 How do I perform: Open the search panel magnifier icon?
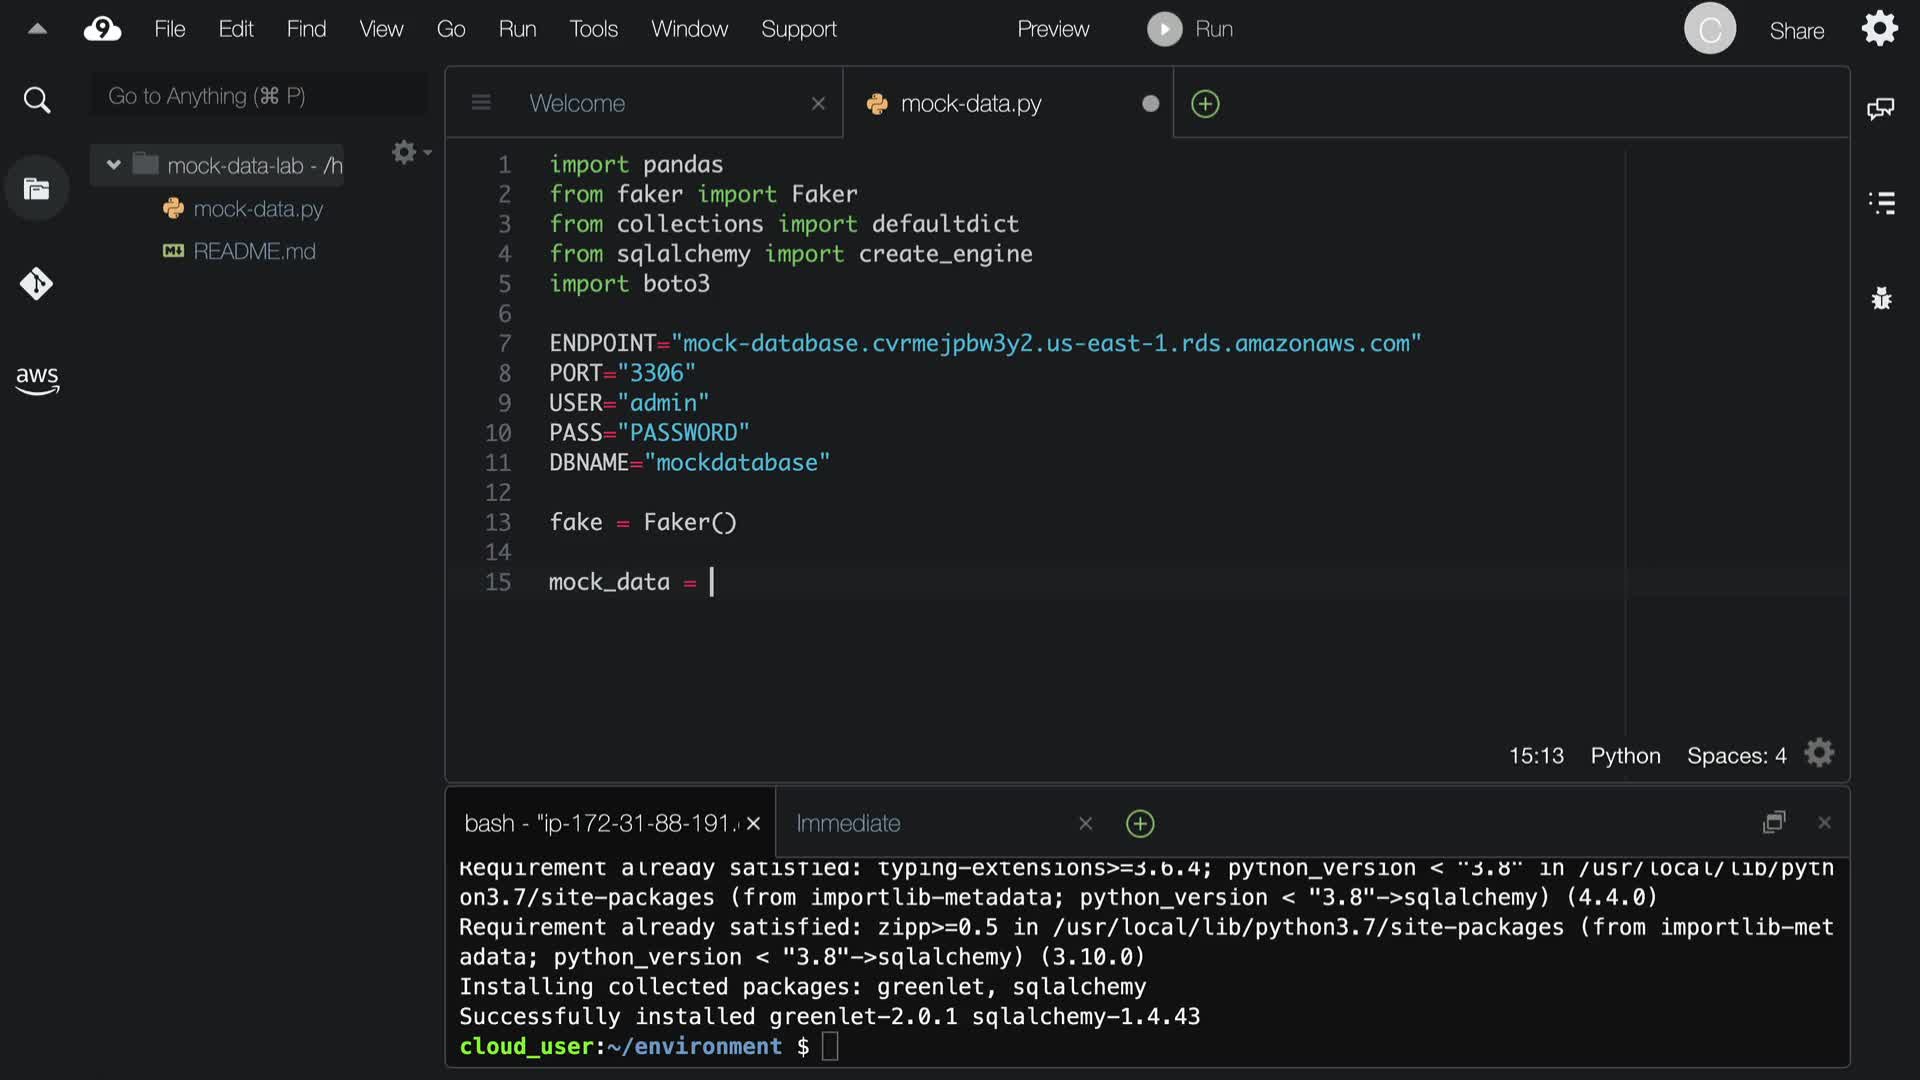coord(37,100)
